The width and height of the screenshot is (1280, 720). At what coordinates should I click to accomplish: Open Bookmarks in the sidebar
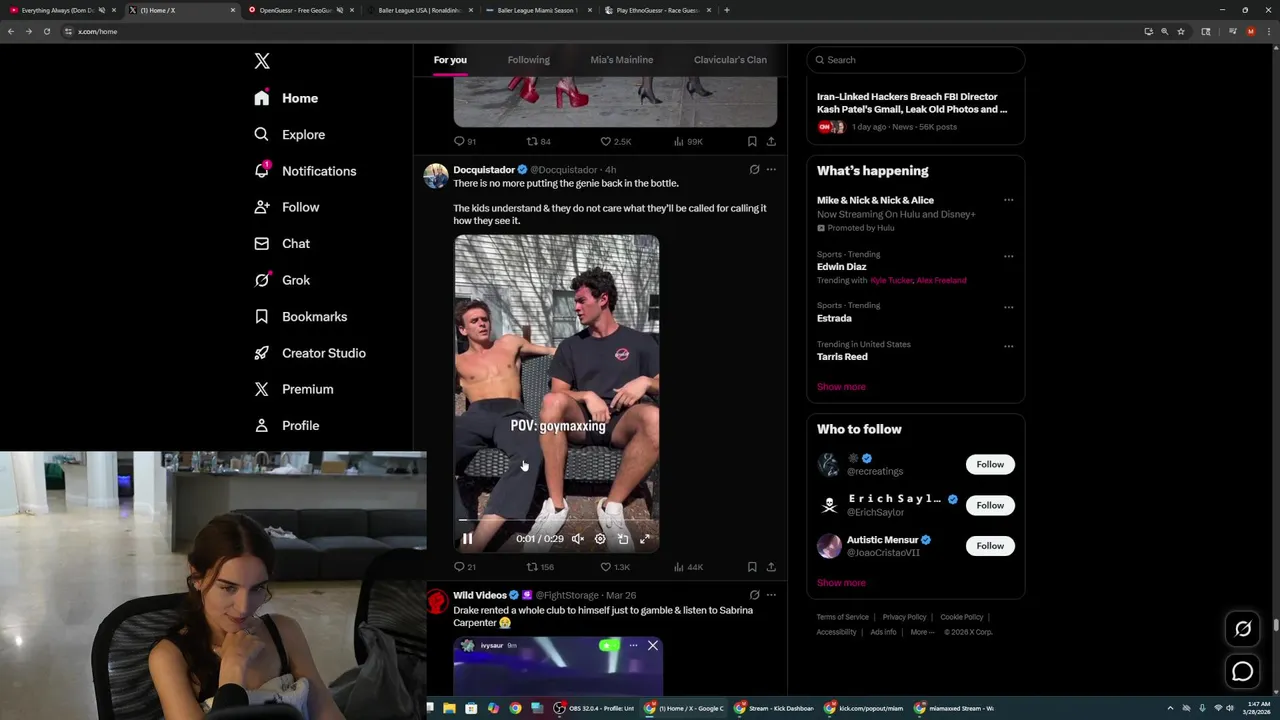pos(300,316)
